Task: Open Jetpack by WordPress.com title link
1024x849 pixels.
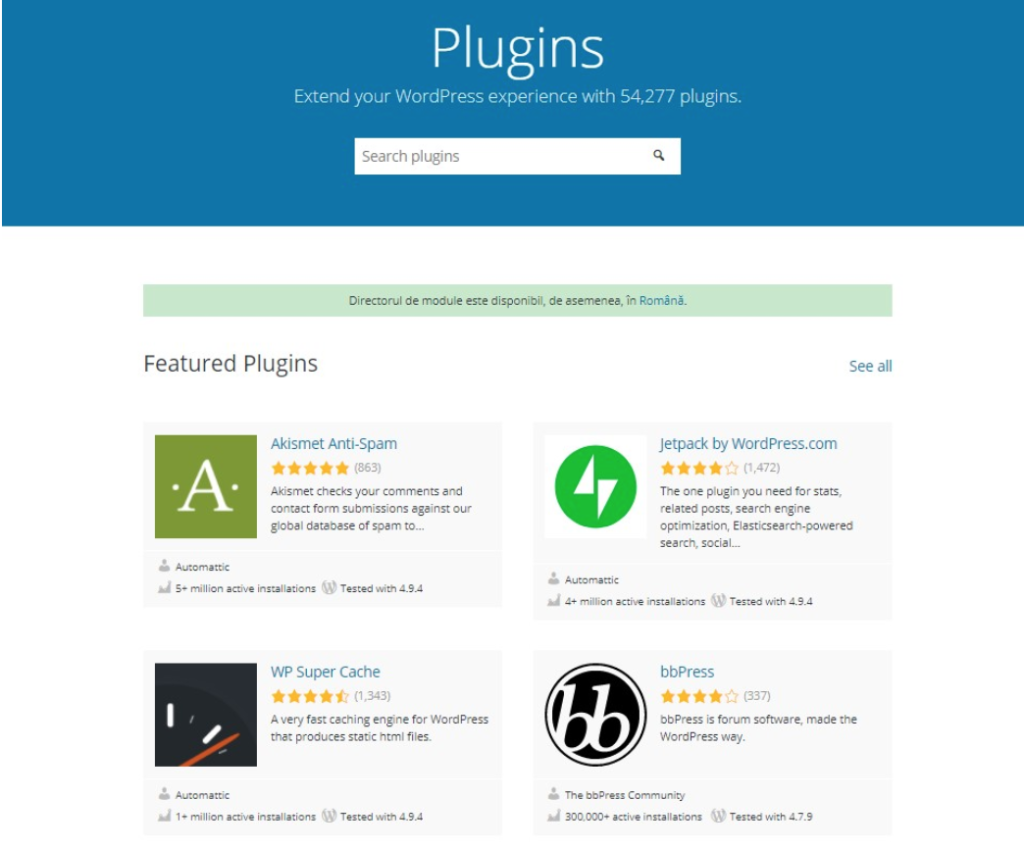Action: click(x=748, y=443)
